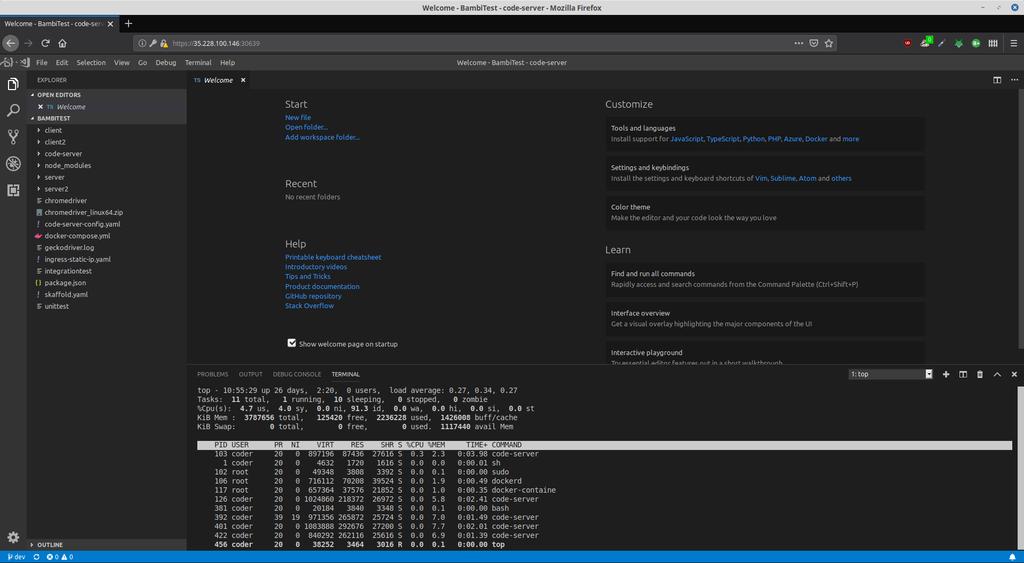
Task: Open the Extensions view
Action: 13,190
